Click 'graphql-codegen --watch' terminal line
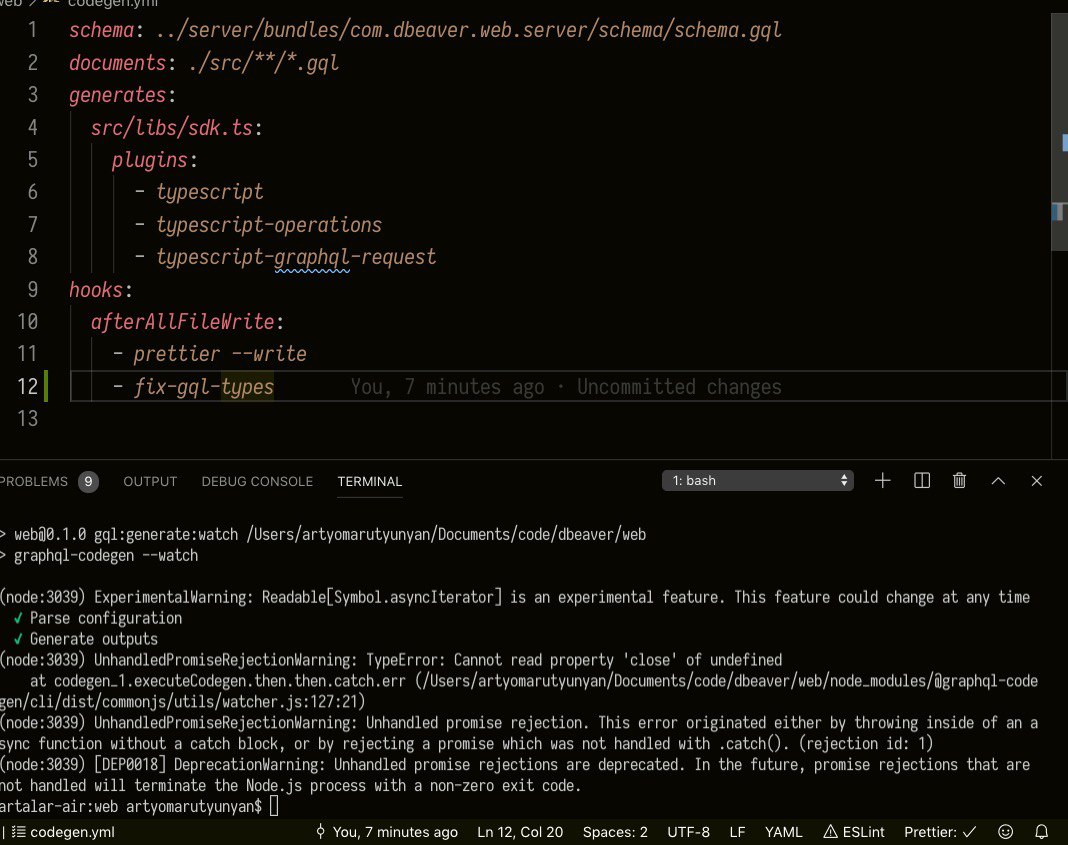Viewport: 1068px width, 845px height. [106, 555]
